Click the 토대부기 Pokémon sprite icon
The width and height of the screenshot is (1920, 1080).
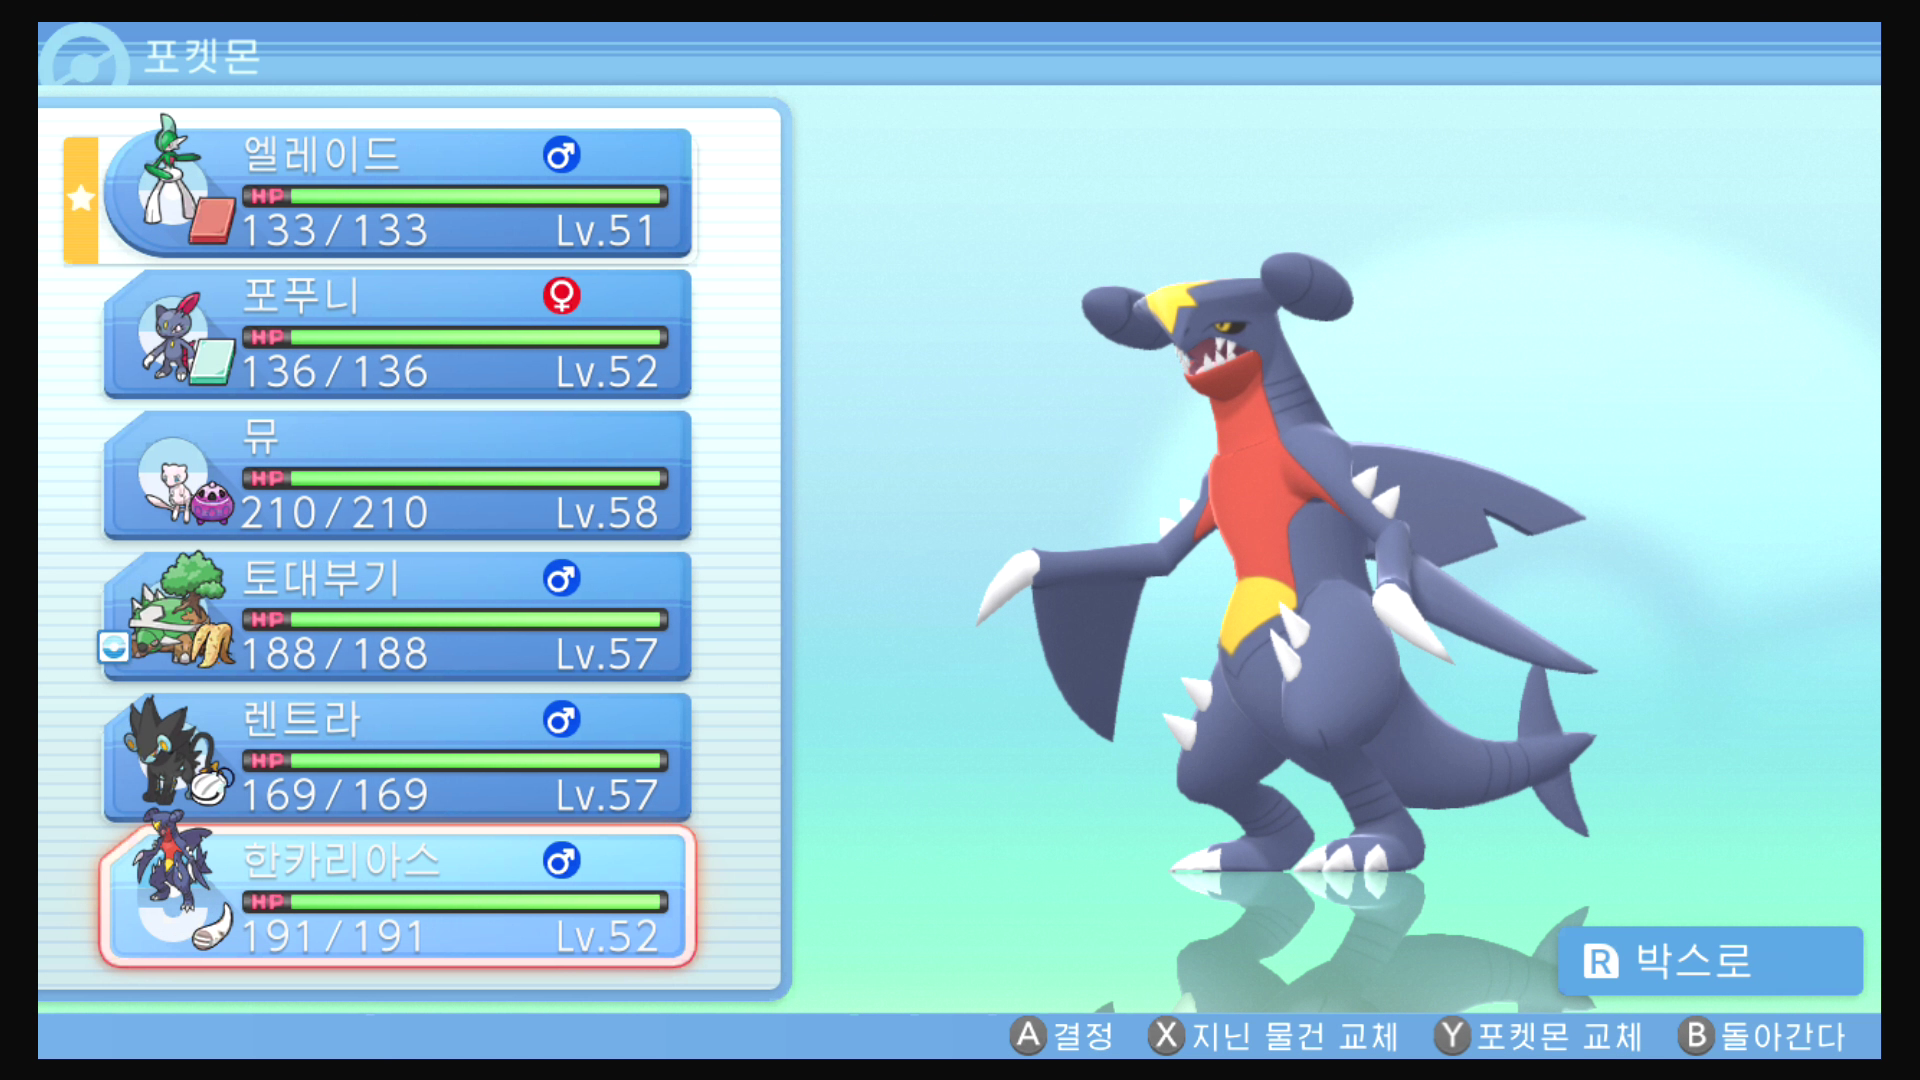[x=178, y=608]
